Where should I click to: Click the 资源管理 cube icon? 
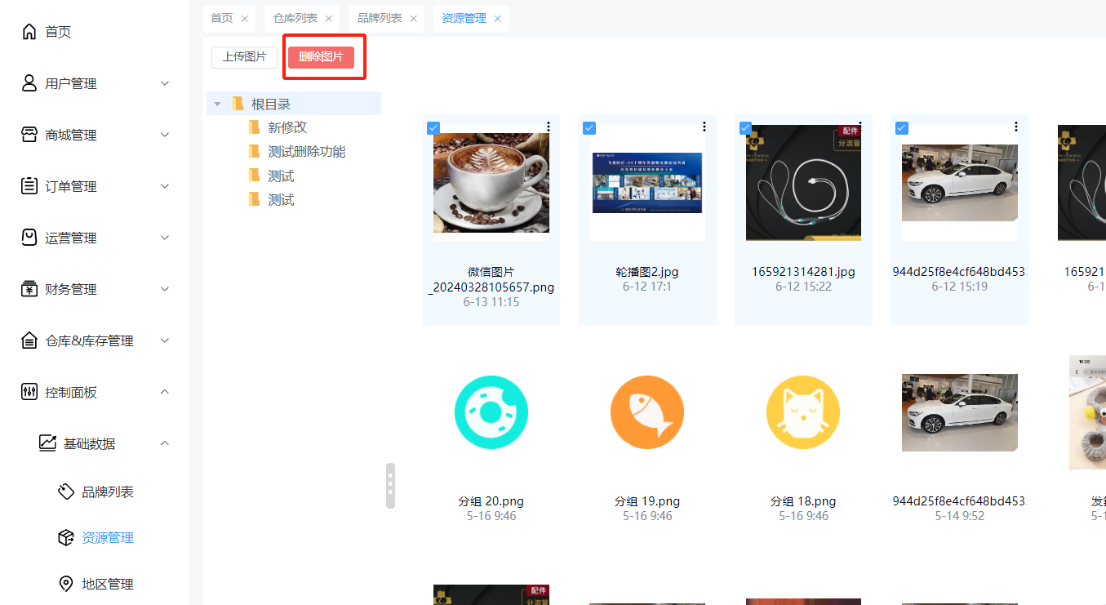click(66, 537)
